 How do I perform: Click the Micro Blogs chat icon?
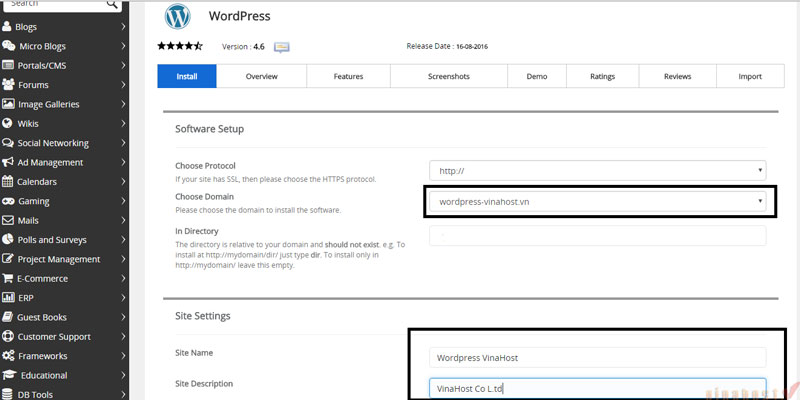8,46
